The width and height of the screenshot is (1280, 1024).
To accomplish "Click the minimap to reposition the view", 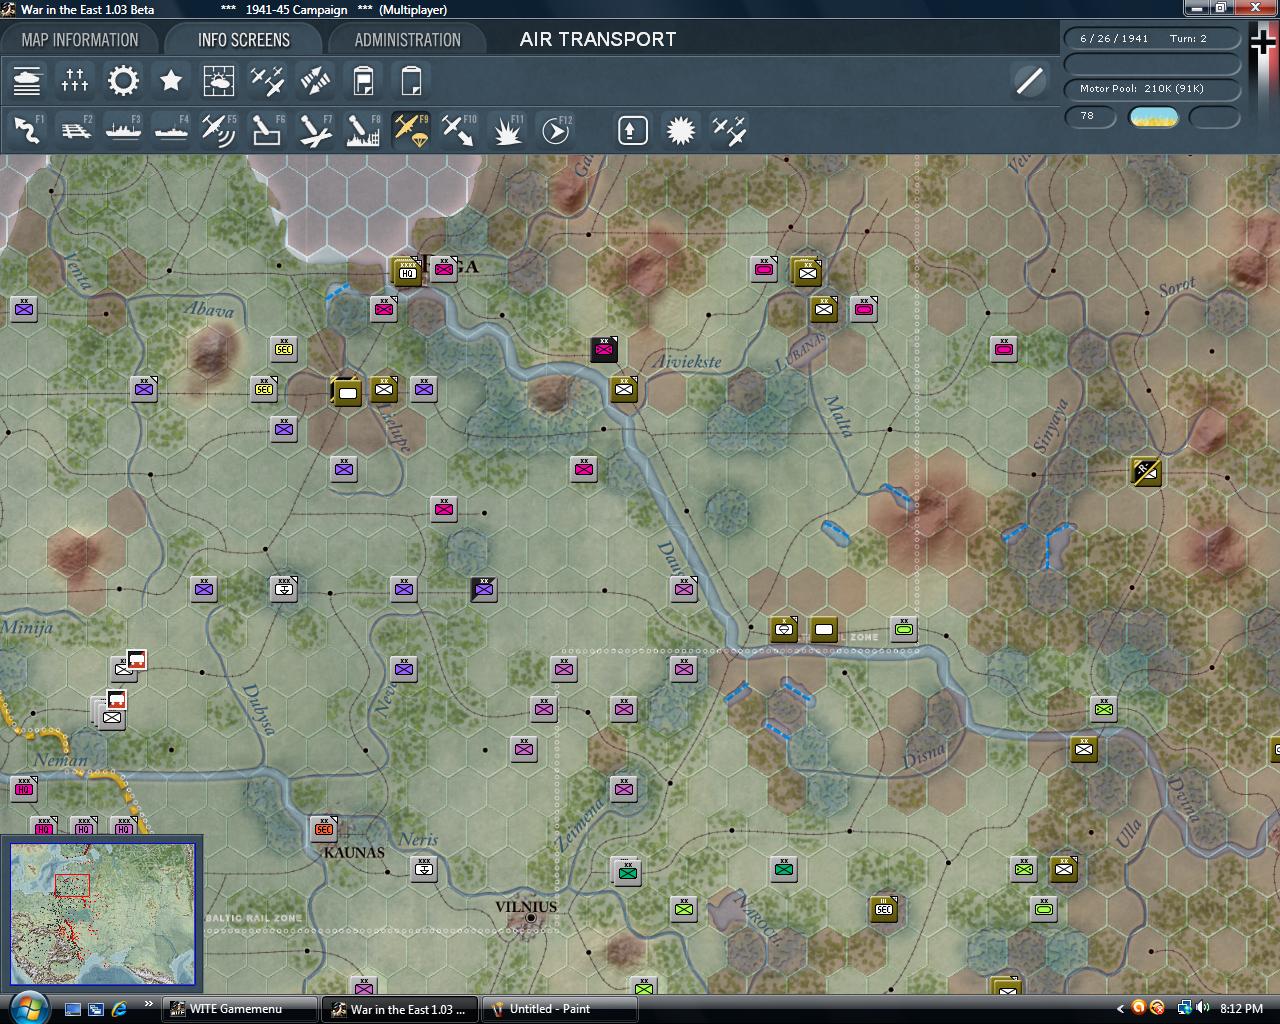I will (x=103, y=912).
